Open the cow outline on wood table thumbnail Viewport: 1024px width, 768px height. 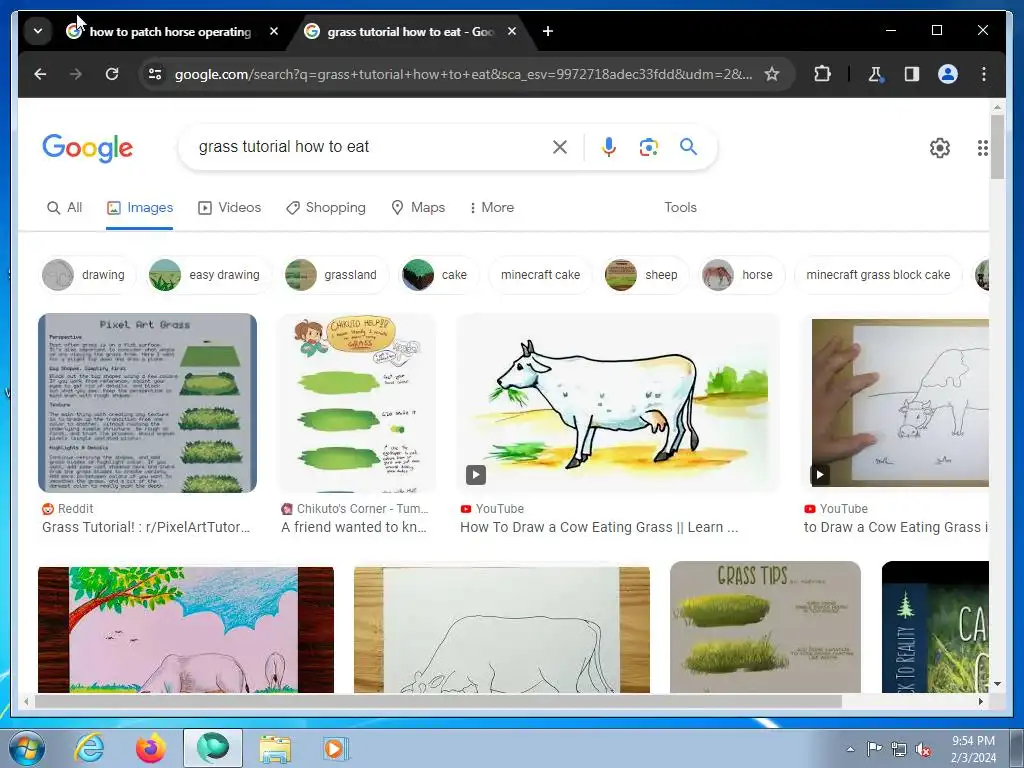502,630
